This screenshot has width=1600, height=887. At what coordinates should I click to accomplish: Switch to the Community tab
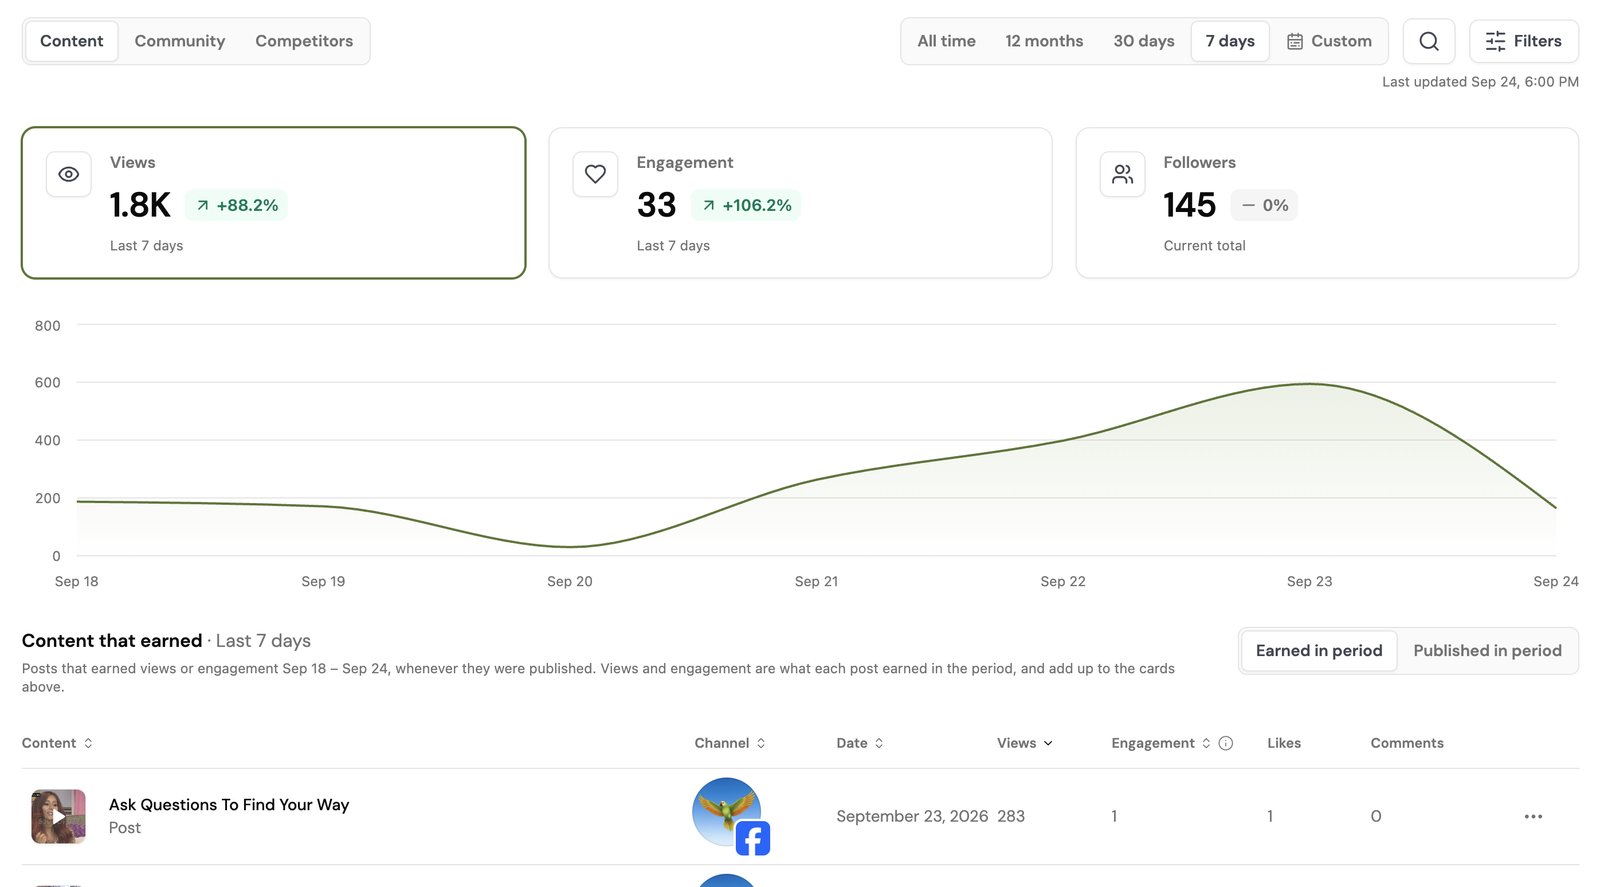(180, 41)
